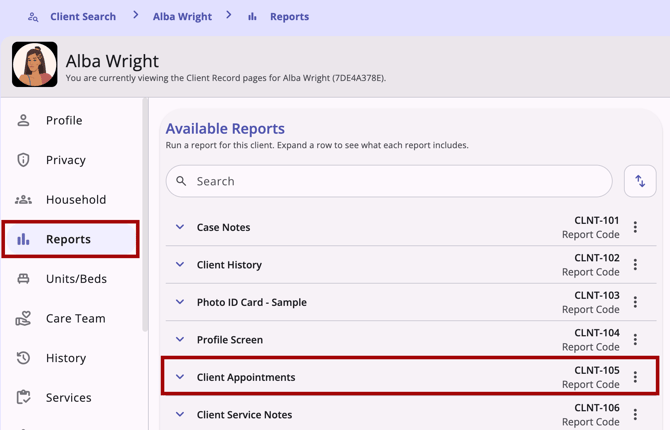Click the Reports bar chart sidebar icon
The height and width of the screenshot is (430, 670).
click(x=23, y=239)
